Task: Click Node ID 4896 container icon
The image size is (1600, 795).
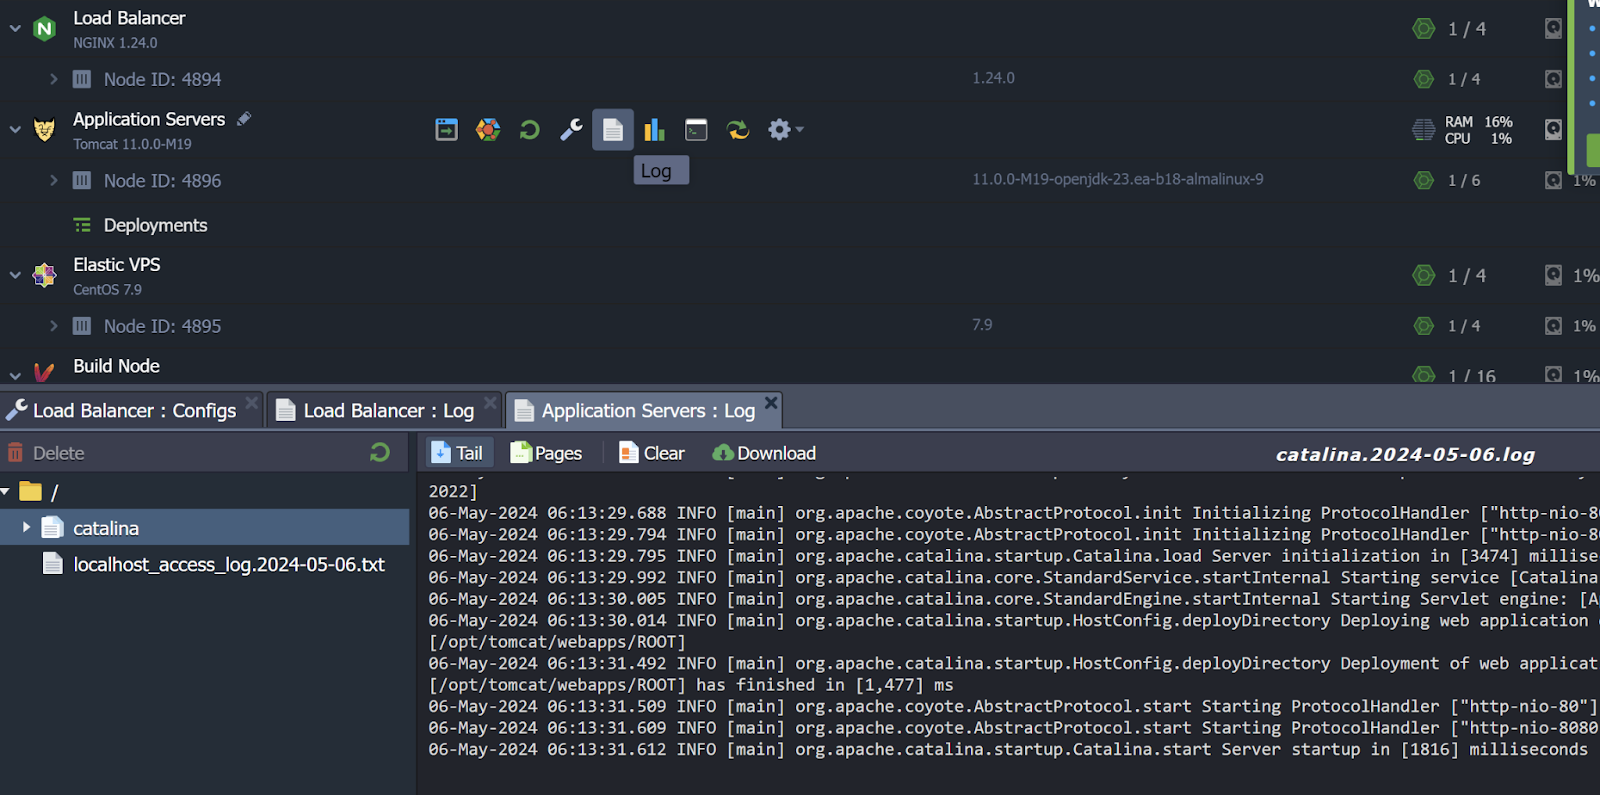Action: click(x=82, y=180)
